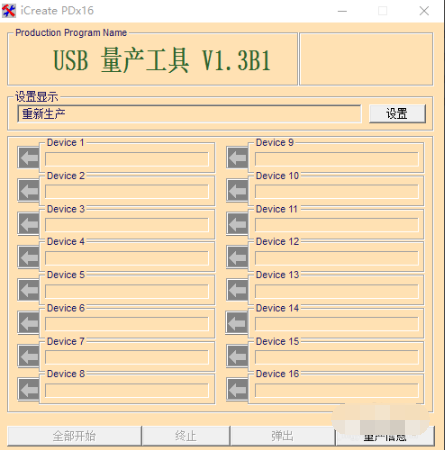
Task: Click the iCreate app icon in title bar
Action: (9, 11)
